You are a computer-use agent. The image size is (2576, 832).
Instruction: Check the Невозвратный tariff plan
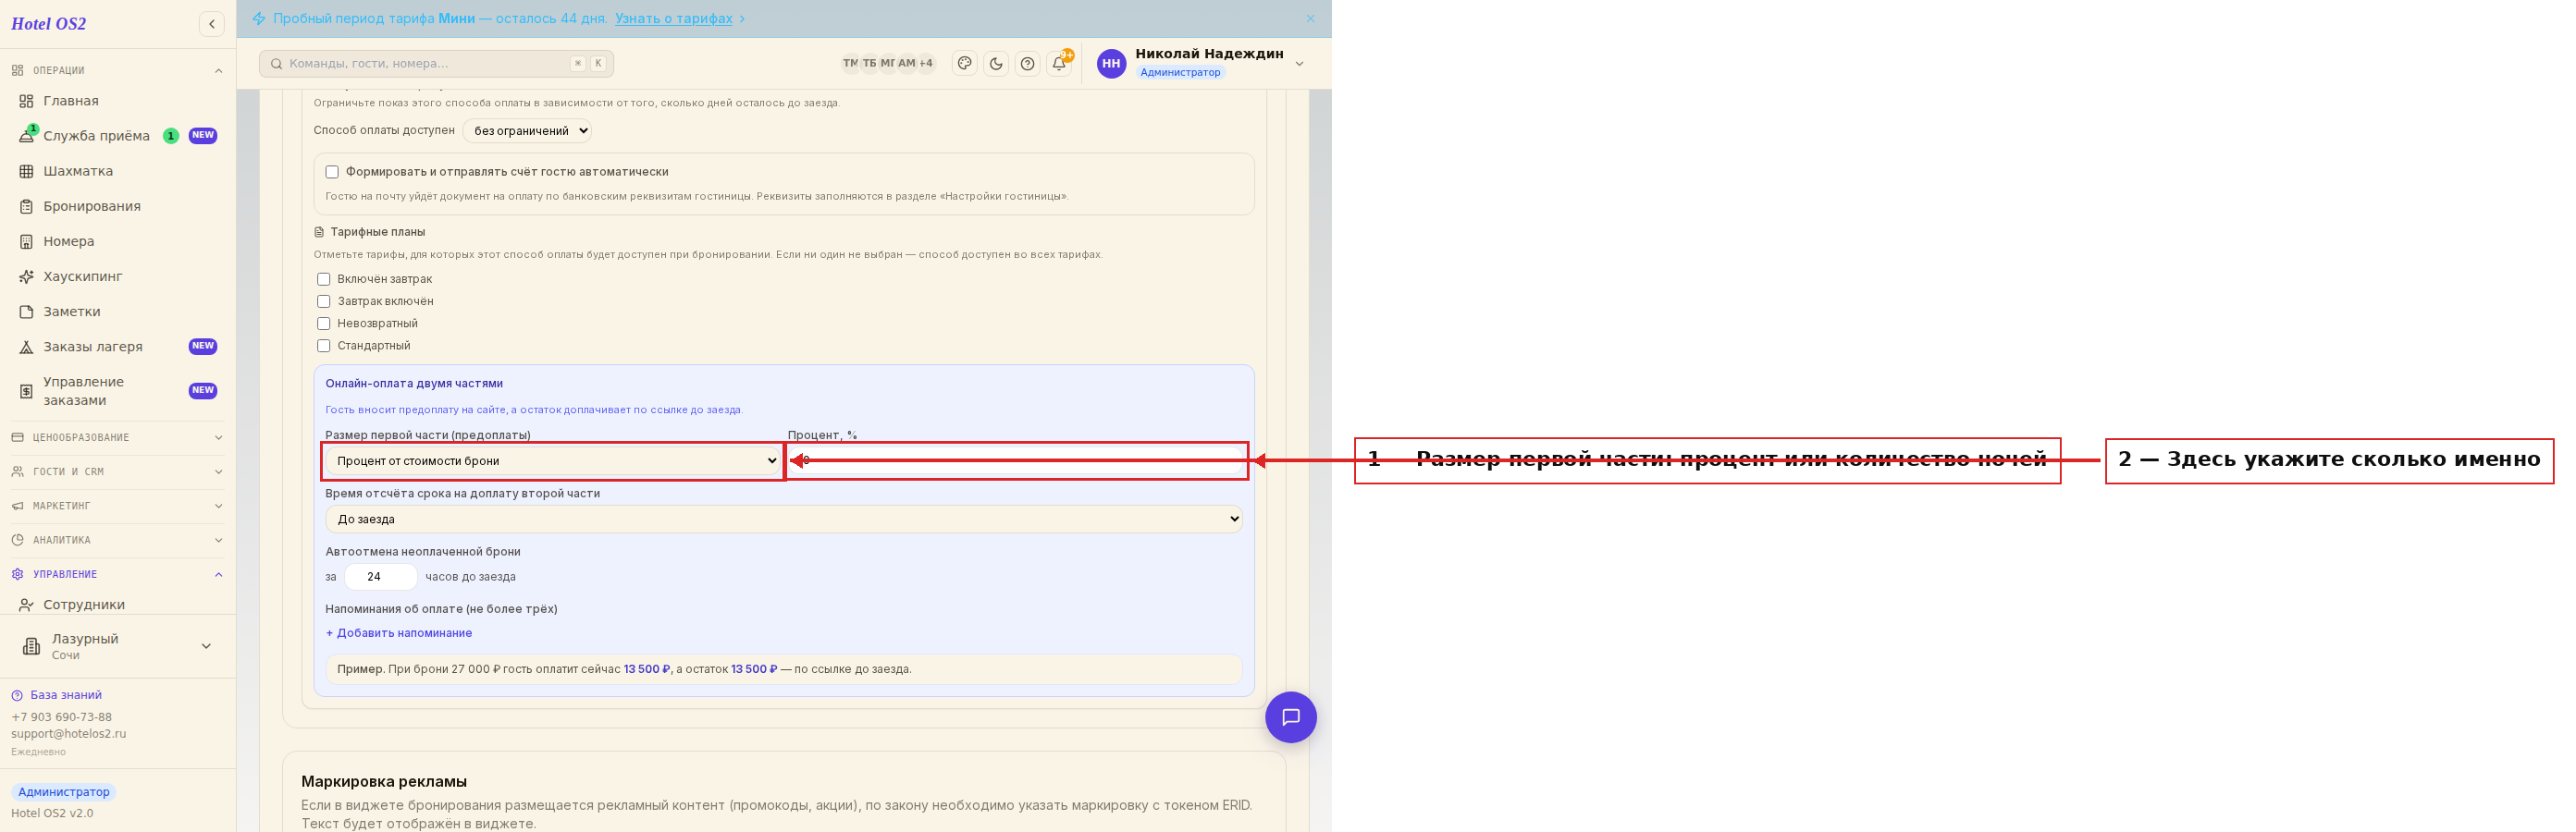click(x=324, y=323)
